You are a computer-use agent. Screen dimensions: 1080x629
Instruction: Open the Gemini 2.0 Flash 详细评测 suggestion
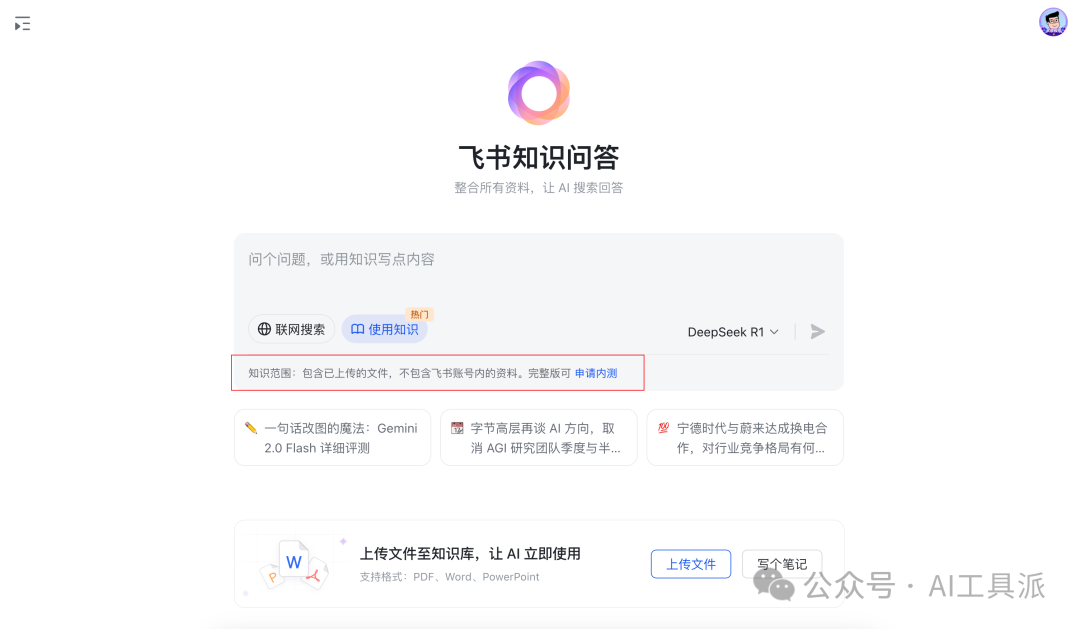click(333, 437)
